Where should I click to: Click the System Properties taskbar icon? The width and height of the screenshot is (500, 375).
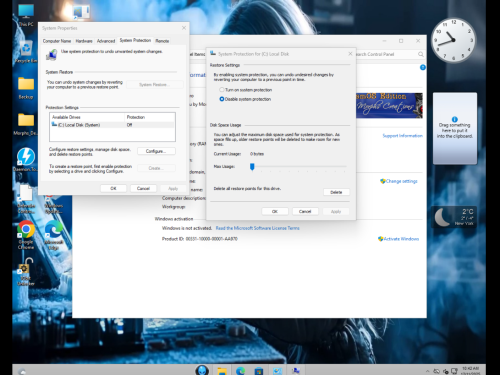(x=296, y=371)
